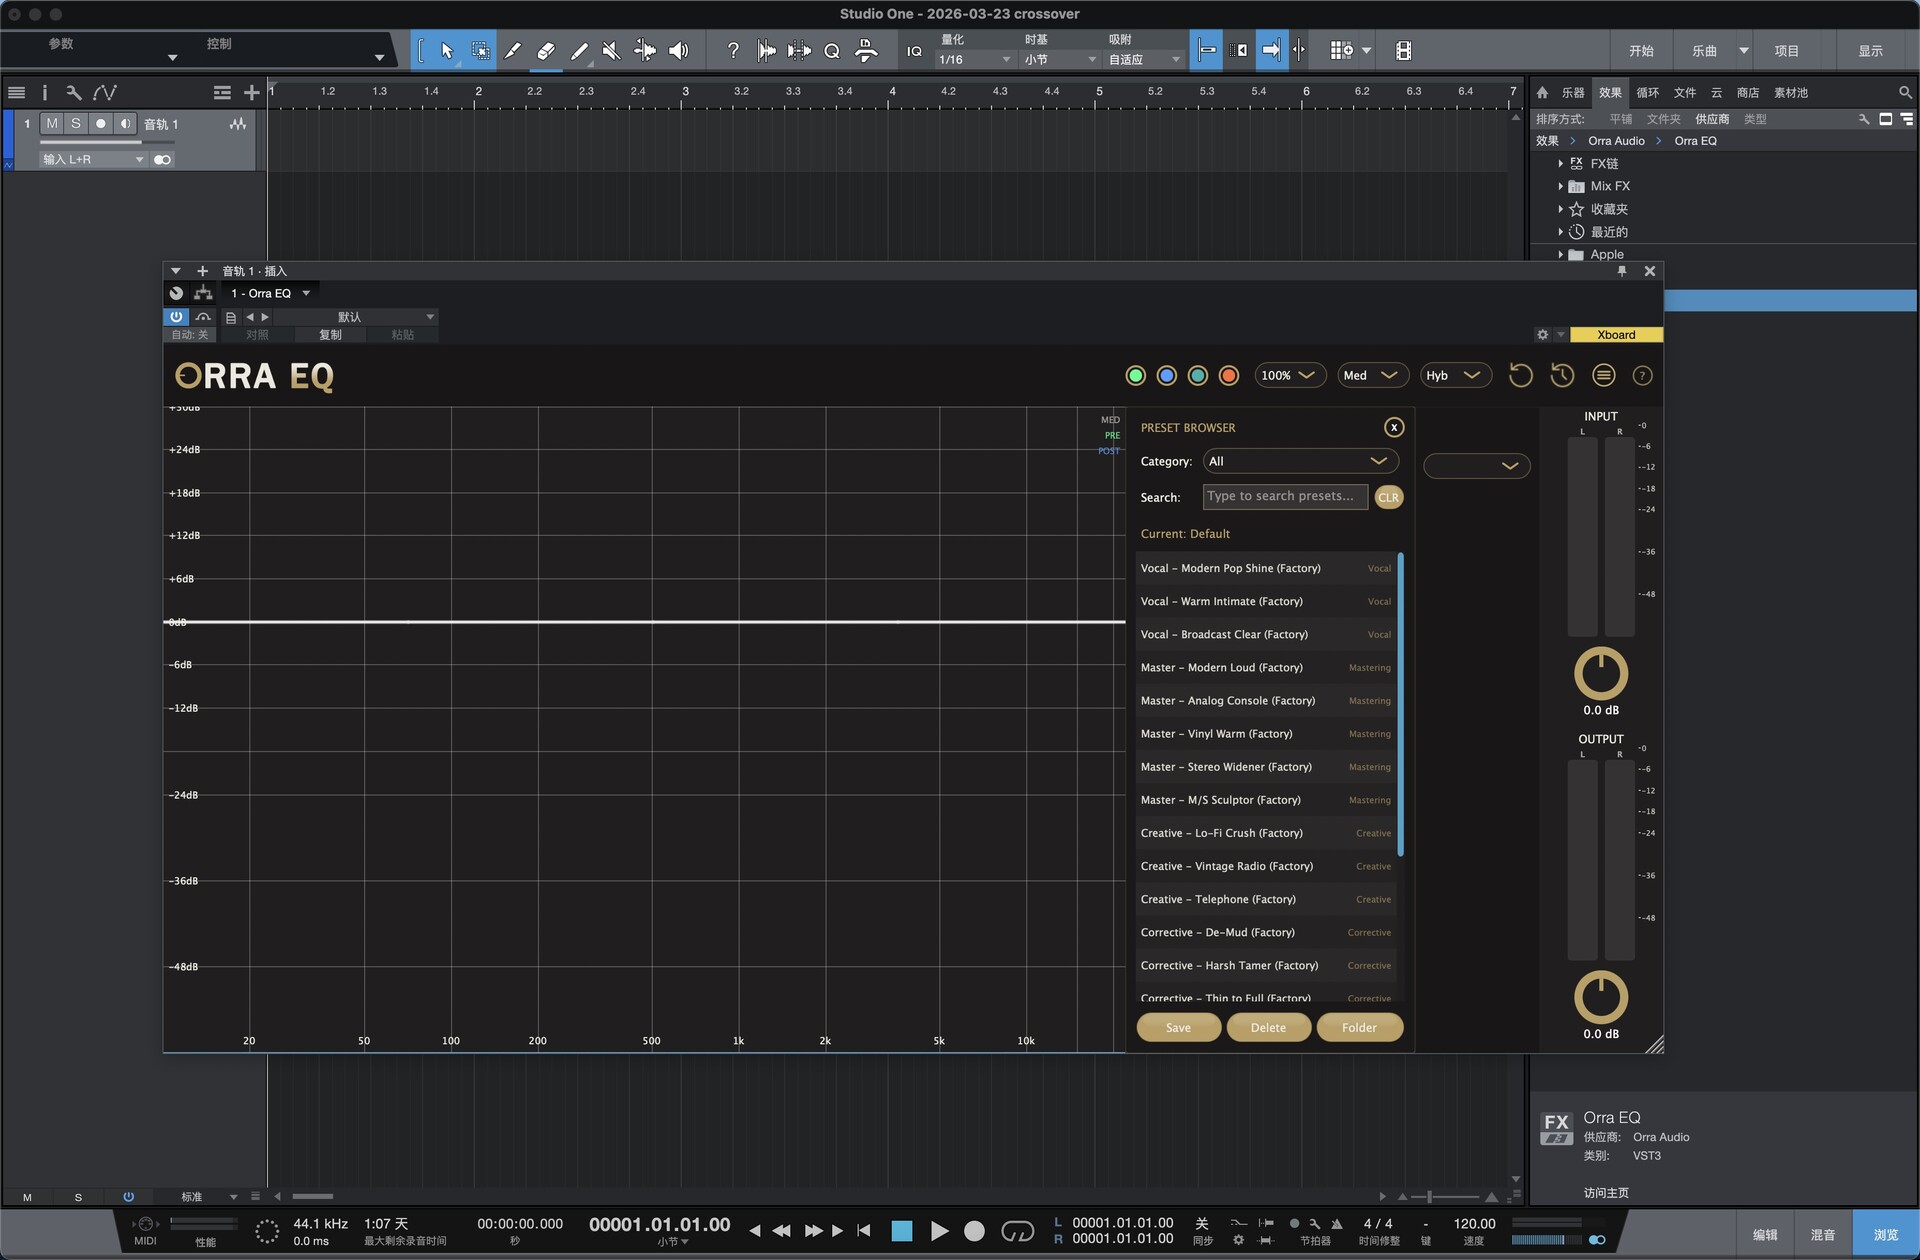Select the Eraser tool
Image resolution: width=1920 pixels, height=1260 pixels.
point(545,51)
